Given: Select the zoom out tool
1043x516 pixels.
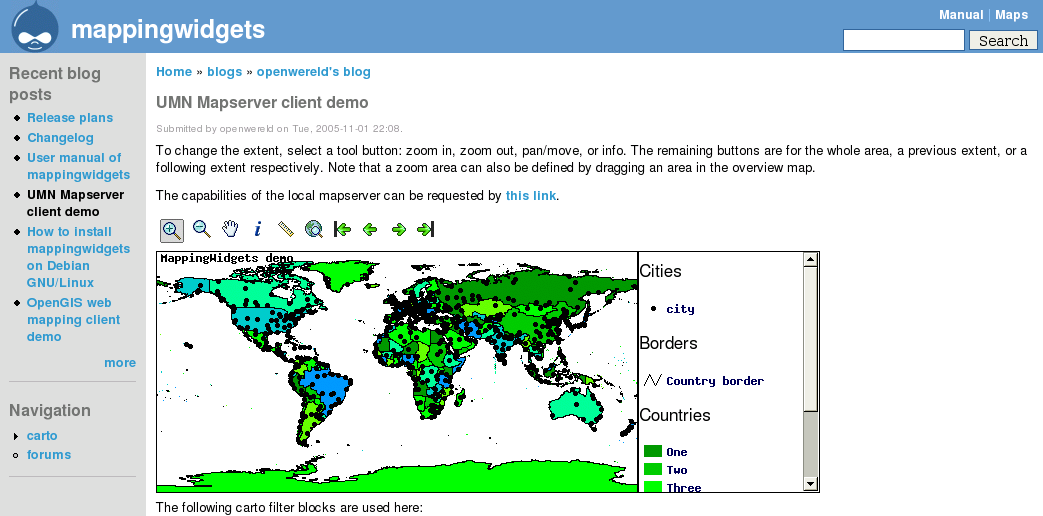Looking at the screenshot, I should 202,229.
